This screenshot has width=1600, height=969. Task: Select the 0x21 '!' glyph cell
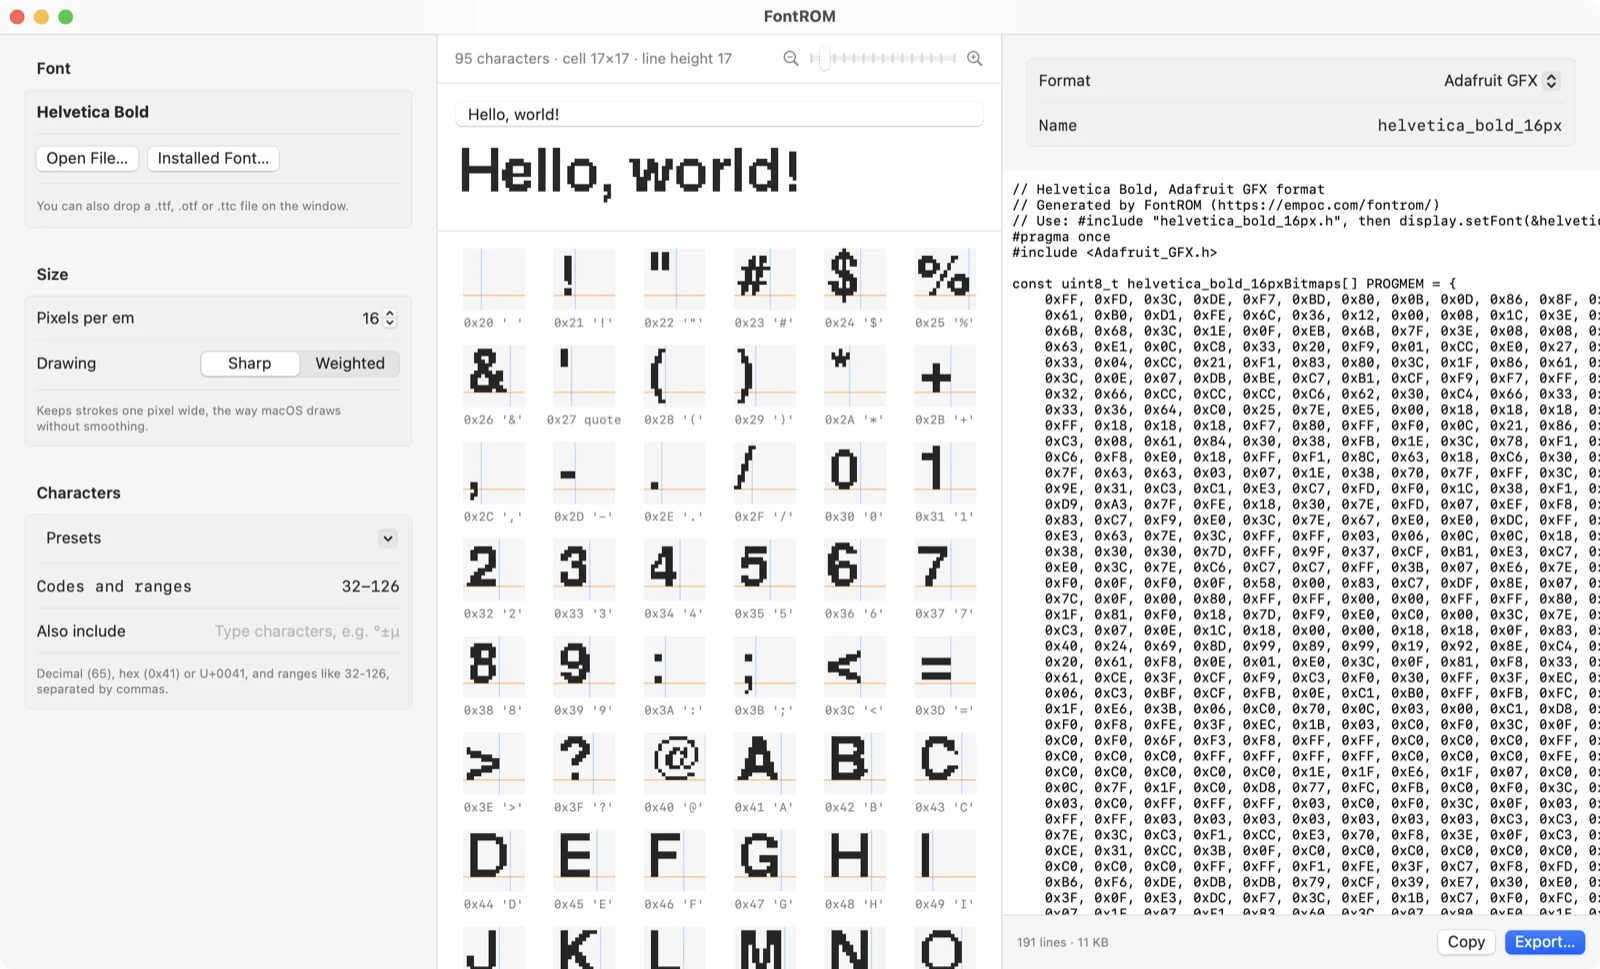[584, 289]
